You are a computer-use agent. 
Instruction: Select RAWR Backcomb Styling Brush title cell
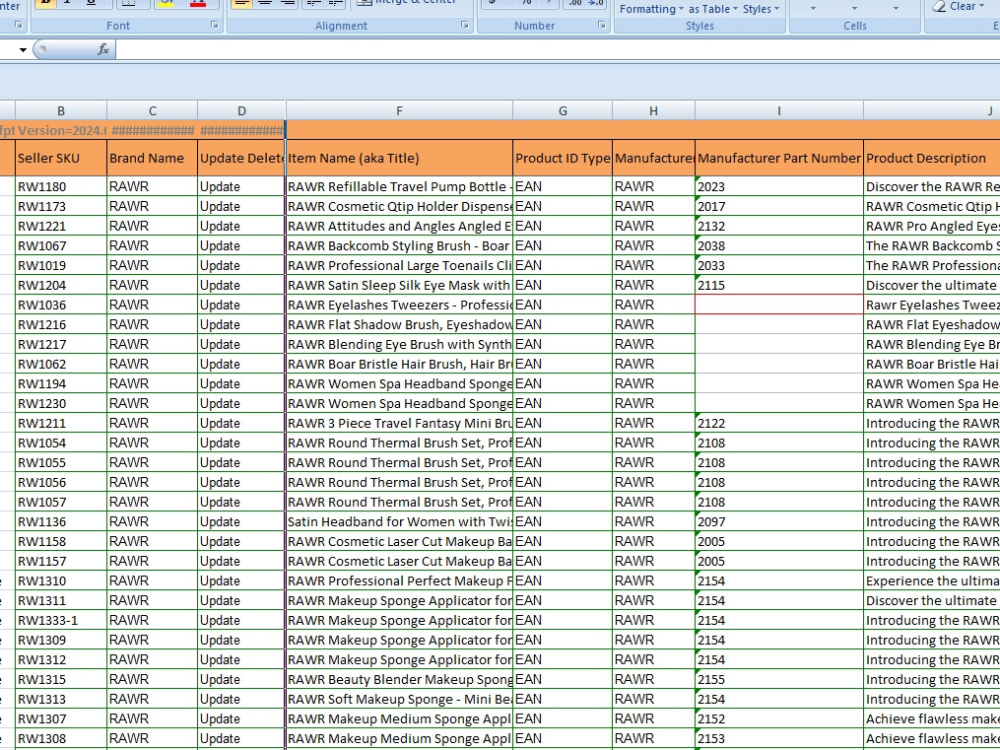click(x=399, y=246)
